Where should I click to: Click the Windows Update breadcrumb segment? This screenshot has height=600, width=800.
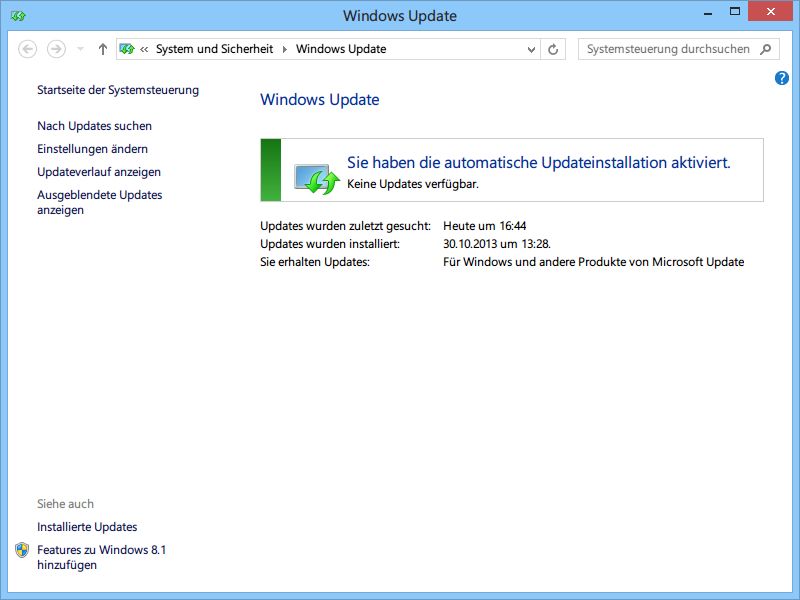click(x=341, y=49)
